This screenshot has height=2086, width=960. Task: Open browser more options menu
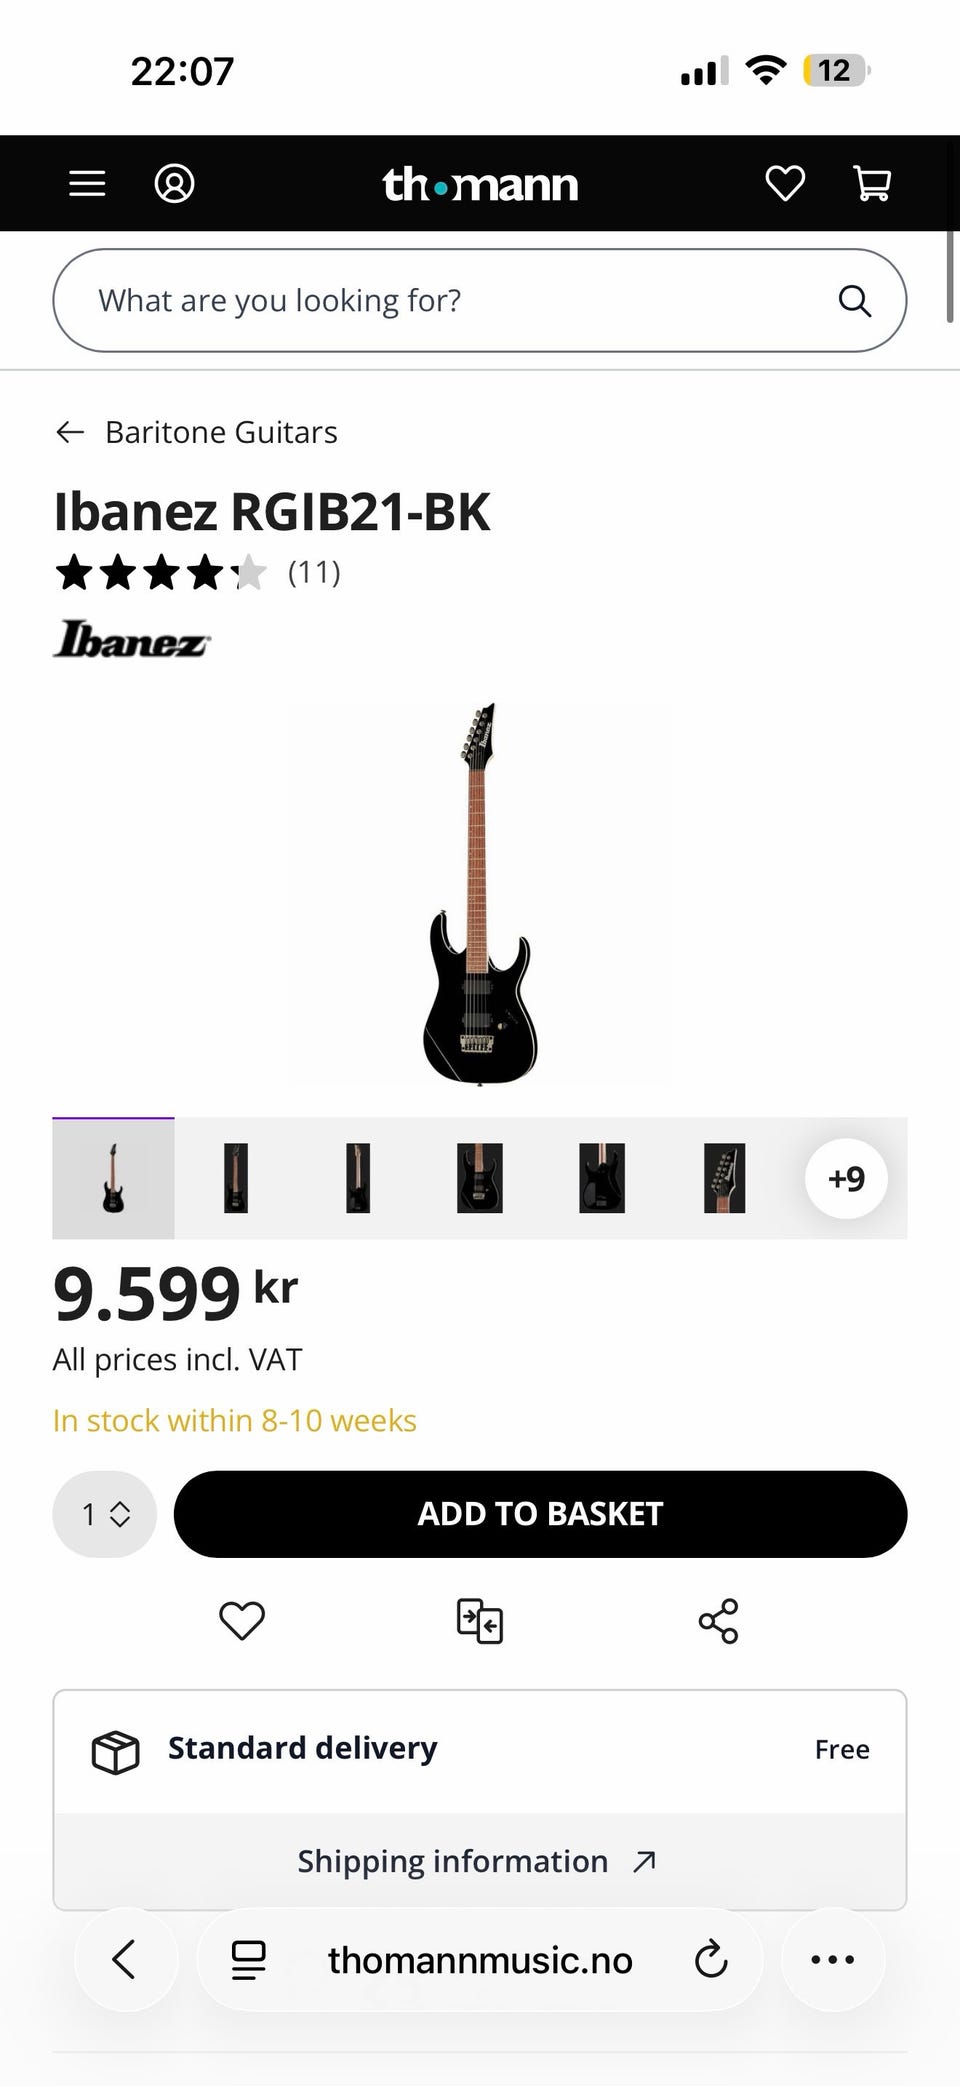coord(833,1959)
